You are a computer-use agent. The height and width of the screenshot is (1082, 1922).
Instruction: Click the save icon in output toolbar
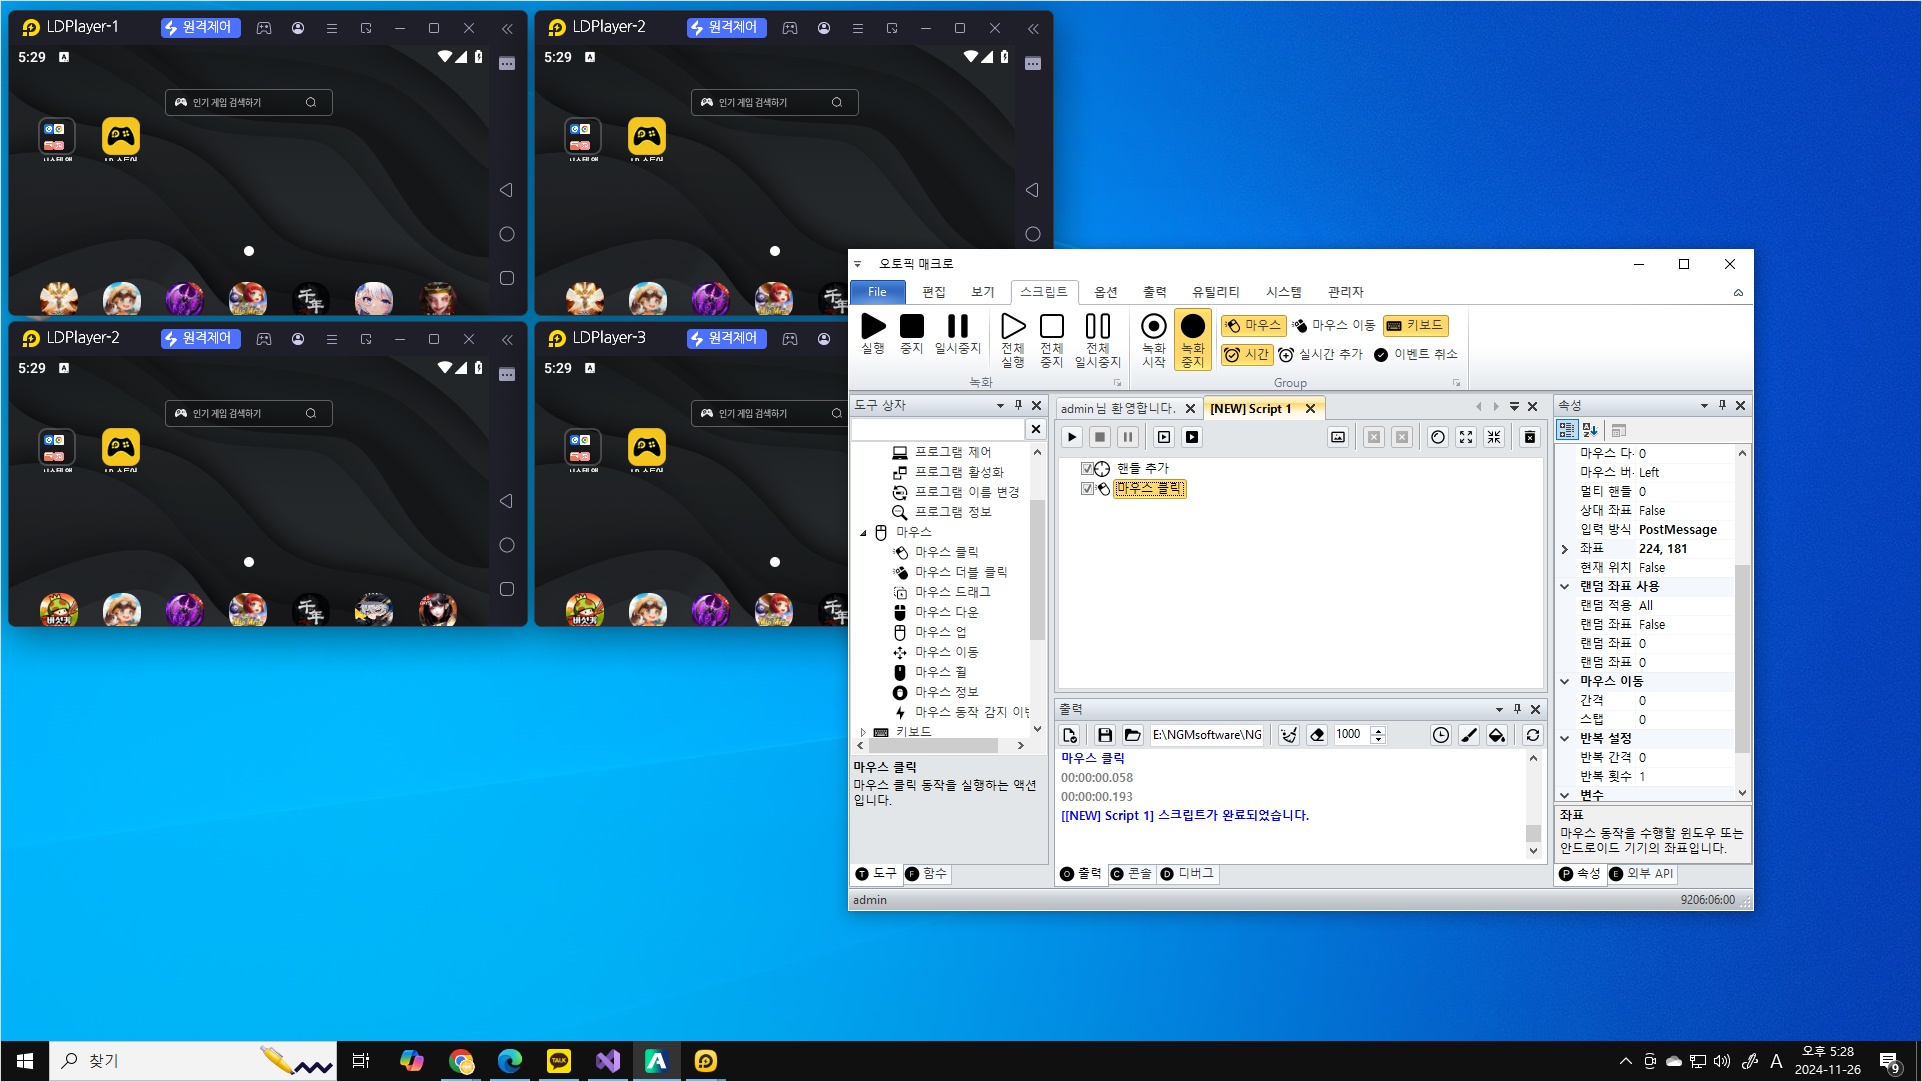1104,735
